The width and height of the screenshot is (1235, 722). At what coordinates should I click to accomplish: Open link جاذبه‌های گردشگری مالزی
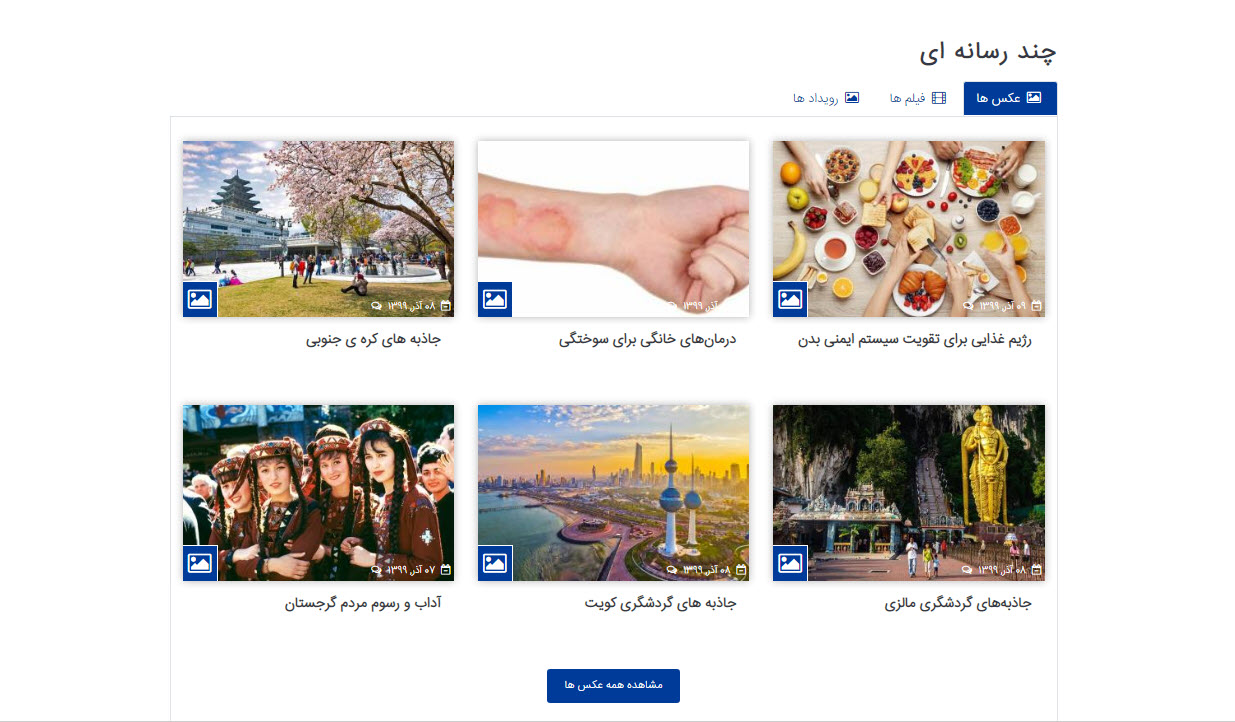point(958,604)
